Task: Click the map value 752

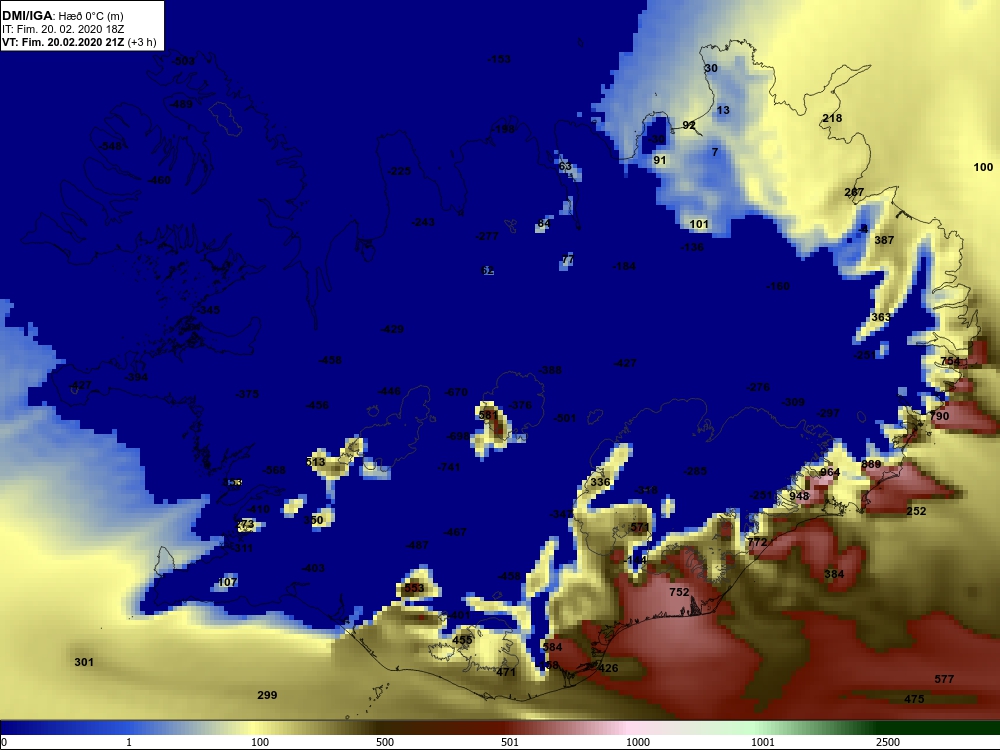Action: [x=679, y=592]
